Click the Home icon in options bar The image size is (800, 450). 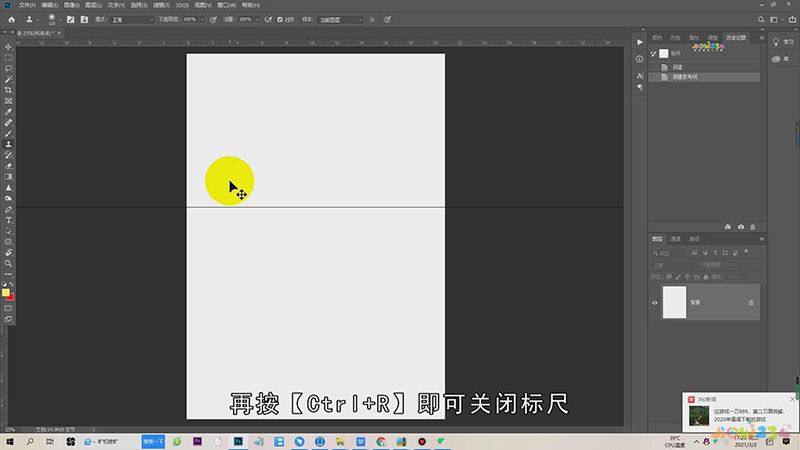click(x=12, y=19)
